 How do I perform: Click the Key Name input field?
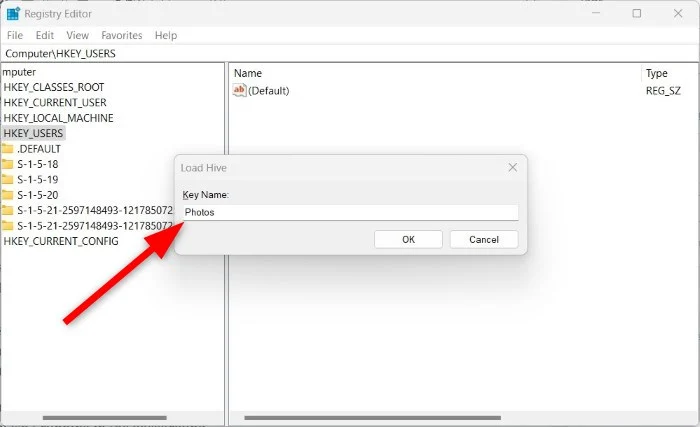click(350, 212)
